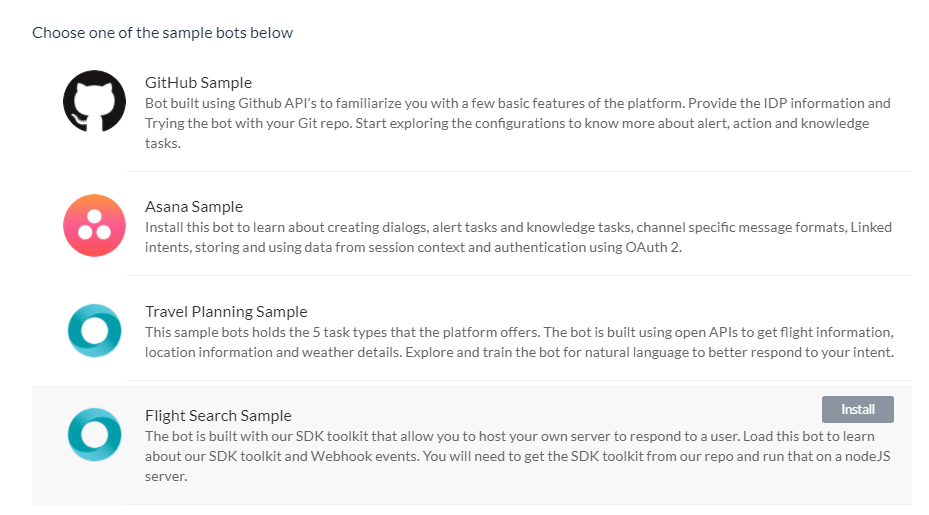This screenshot has height=515, width=929.
Task: Select the highlighted Flight Search Sample row
Action: (x=472, y=445)
